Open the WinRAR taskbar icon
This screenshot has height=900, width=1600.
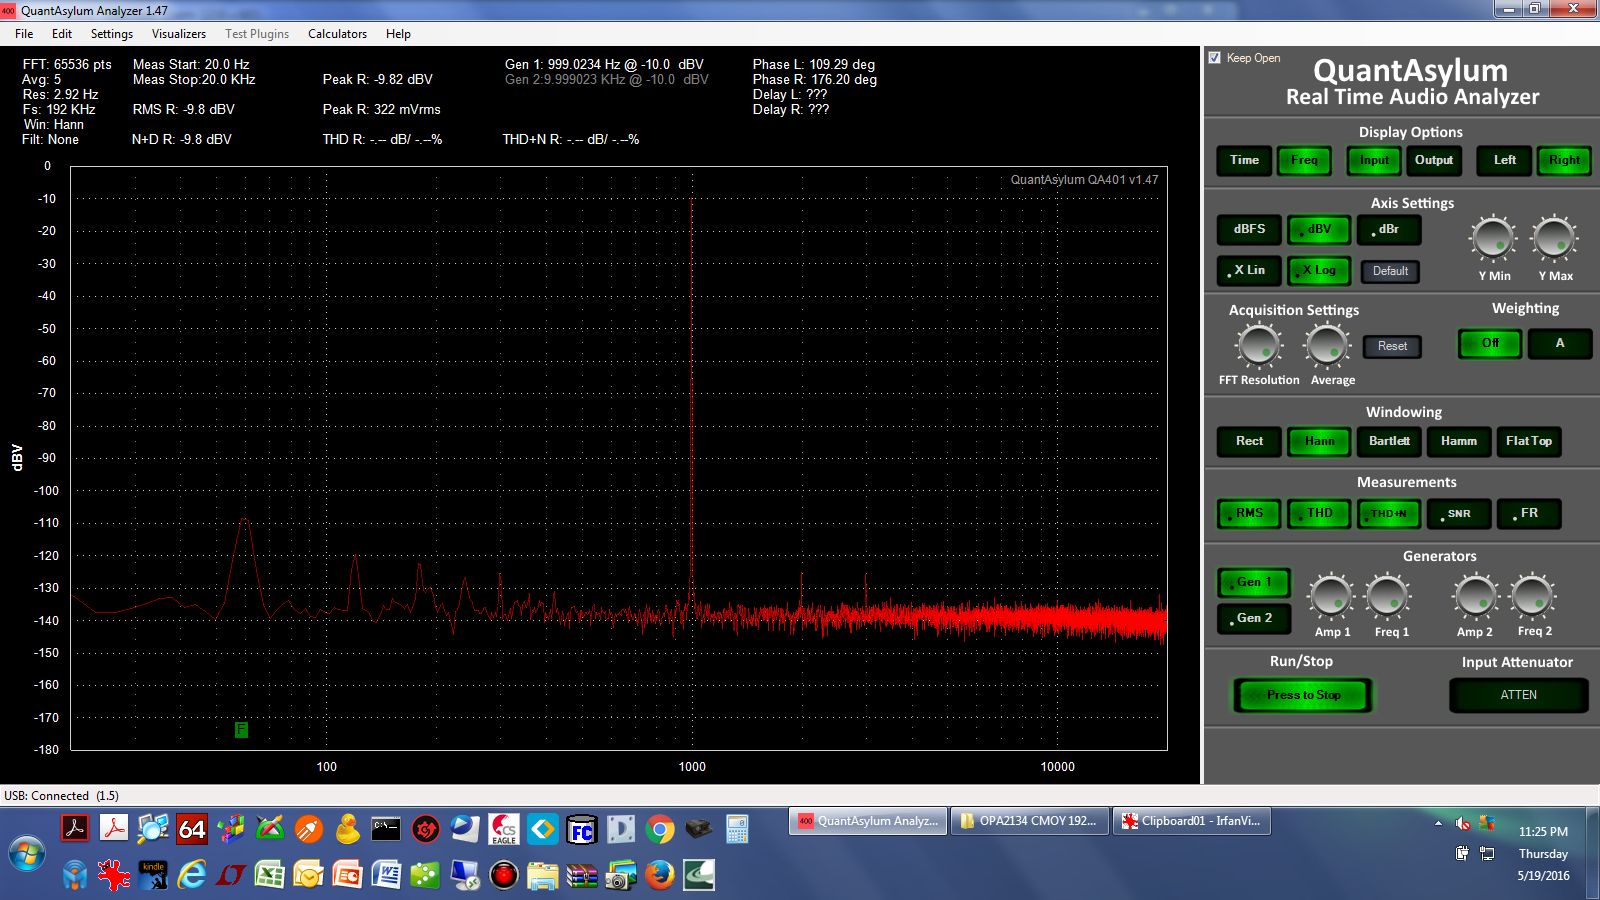pos(581,876)
